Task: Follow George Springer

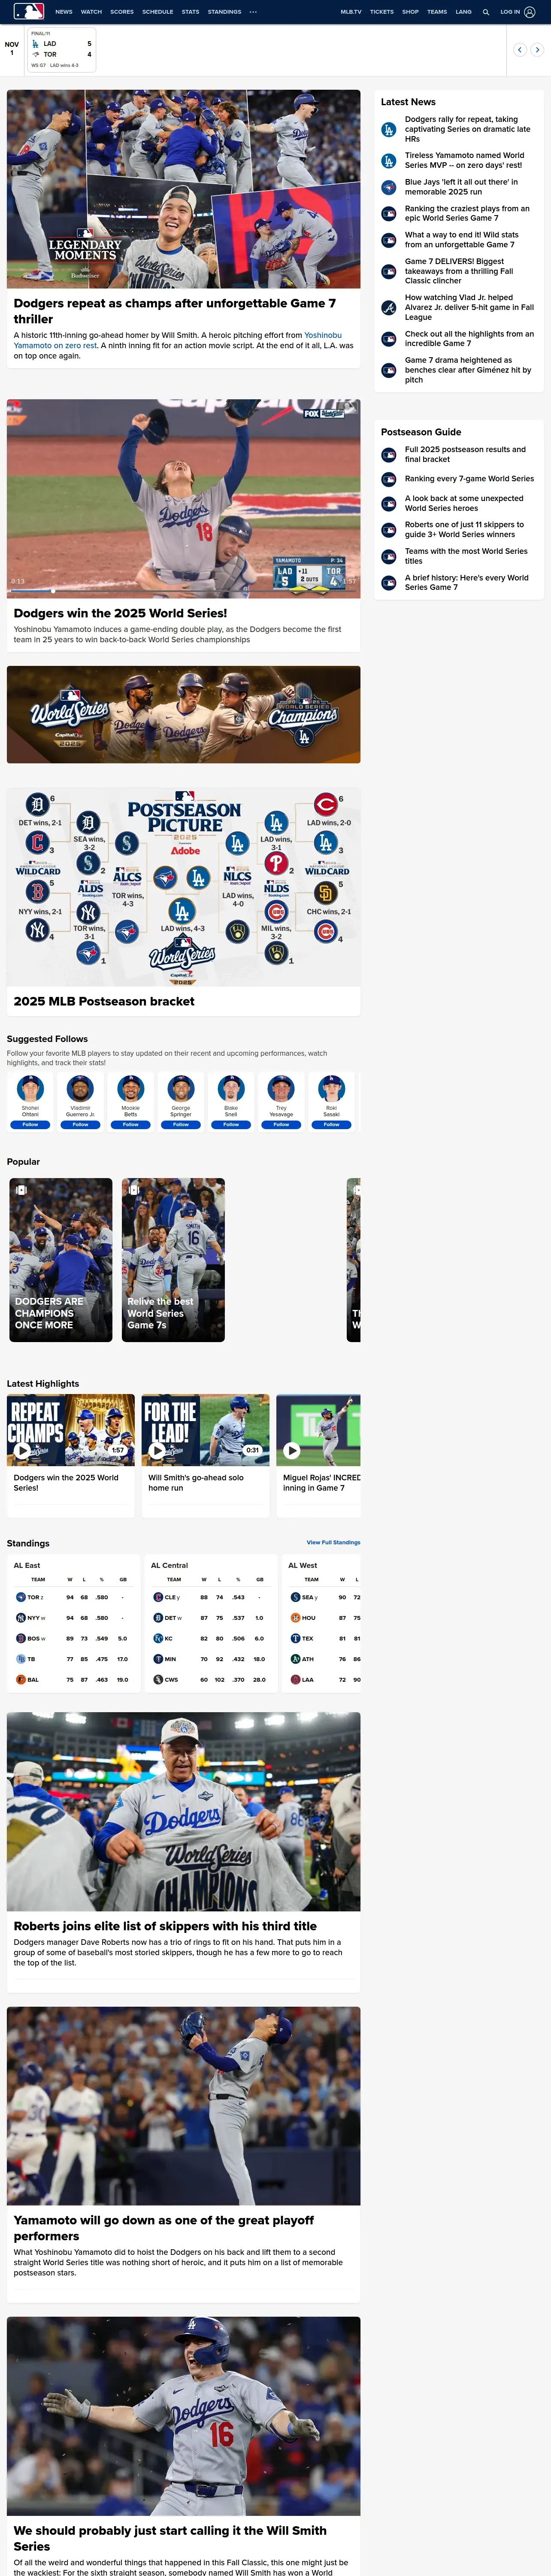Action: (181, 1124)
